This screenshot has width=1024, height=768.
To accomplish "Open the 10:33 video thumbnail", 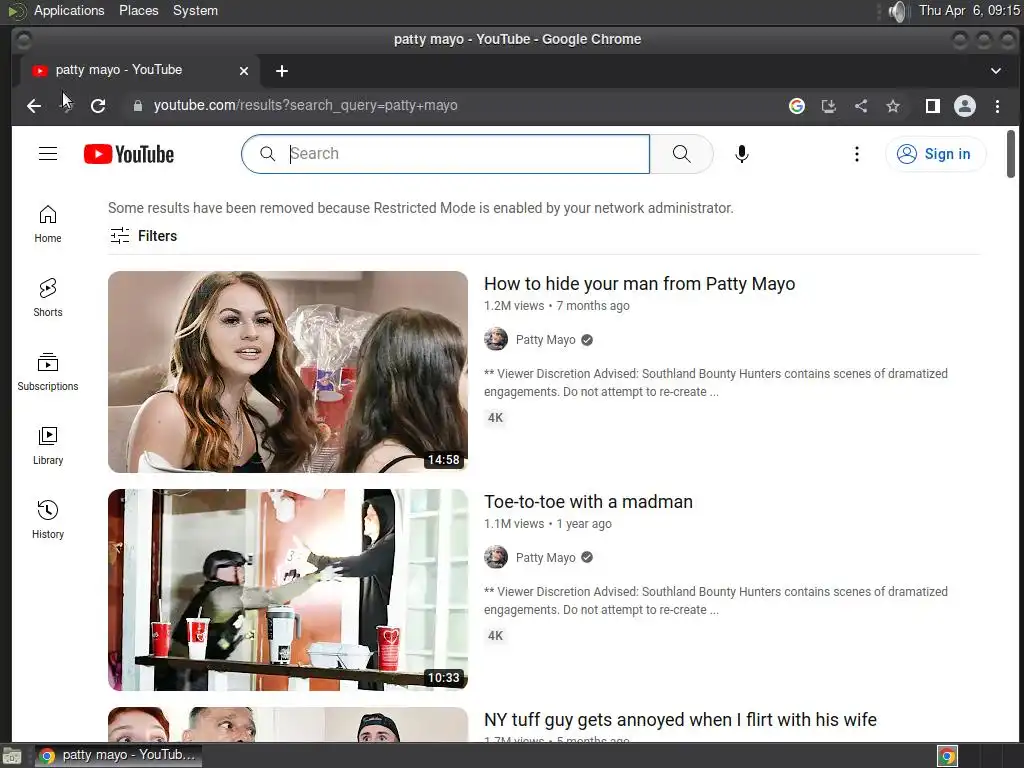I will pos(288,590).
